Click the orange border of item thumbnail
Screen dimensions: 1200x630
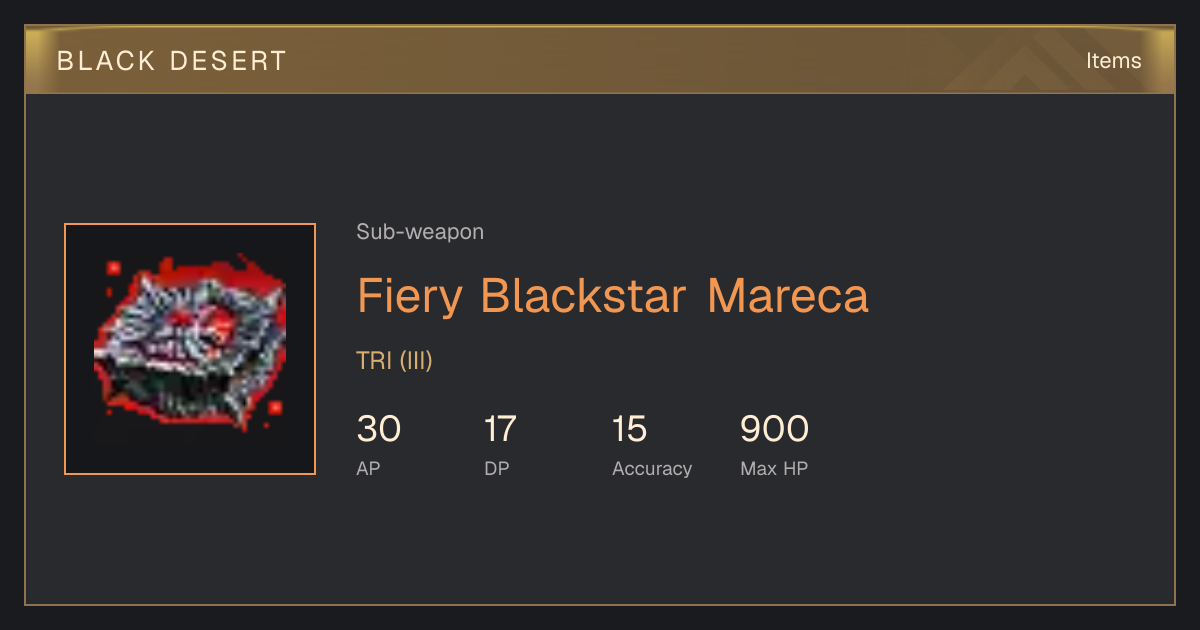coord(65,349)
